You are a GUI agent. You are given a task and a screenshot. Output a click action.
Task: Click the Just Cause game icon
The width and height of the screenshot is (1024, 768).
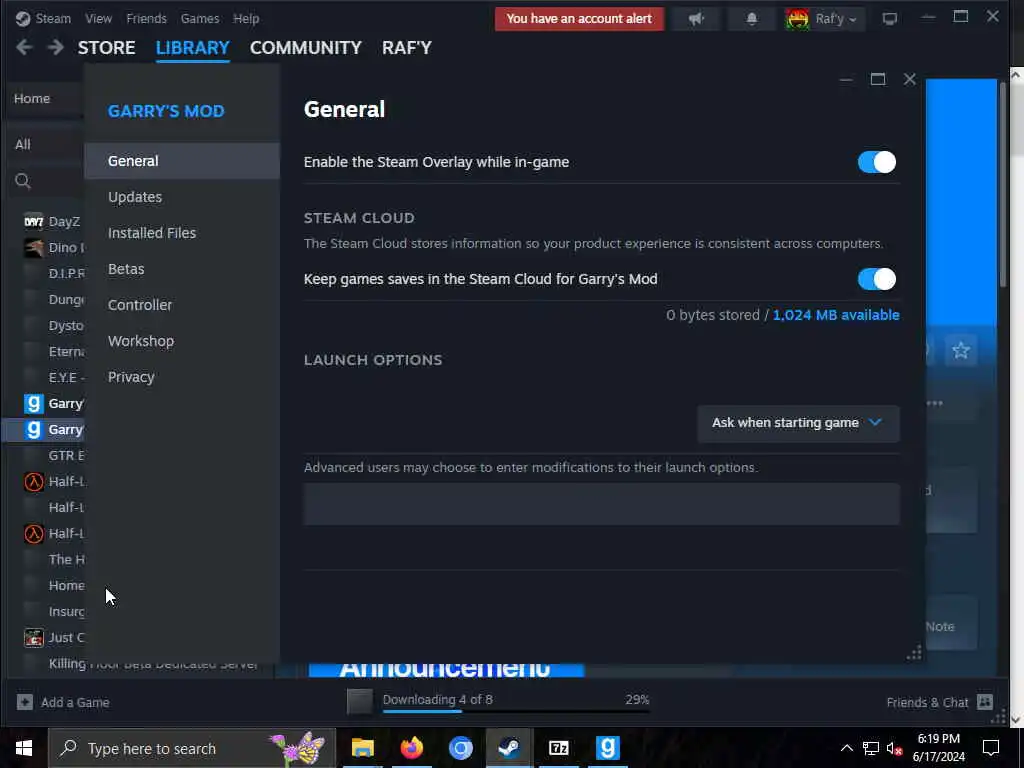[x=33, y=637]
